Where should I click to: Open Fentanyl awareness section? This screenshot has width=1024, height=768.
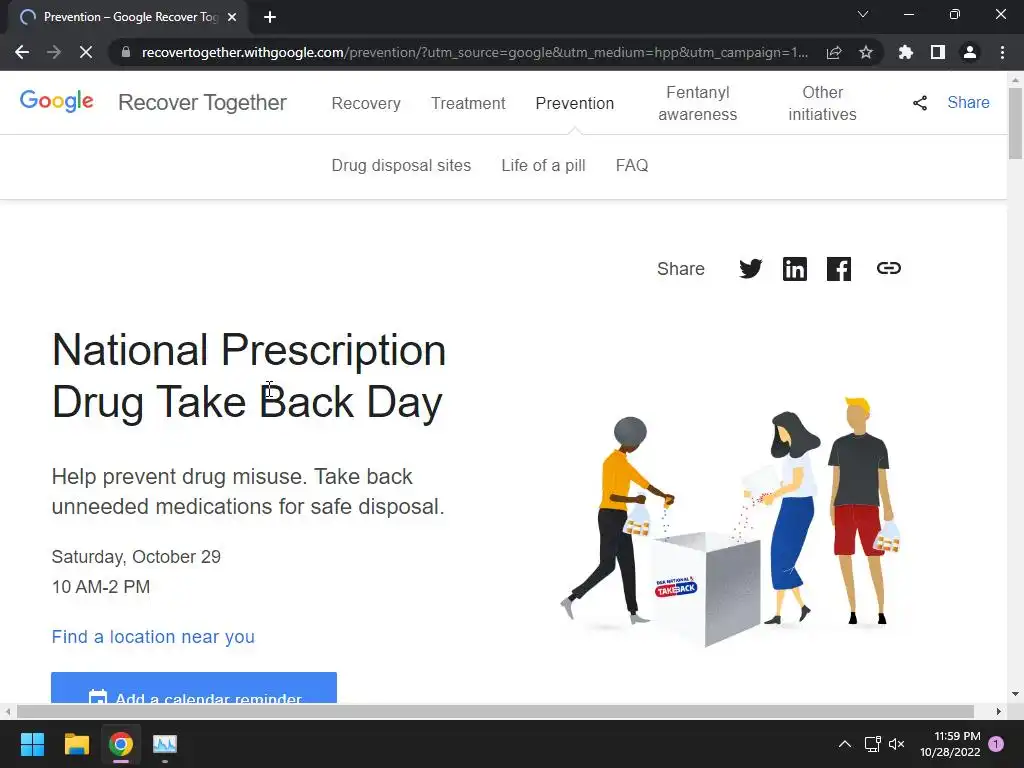click(697, 103)
